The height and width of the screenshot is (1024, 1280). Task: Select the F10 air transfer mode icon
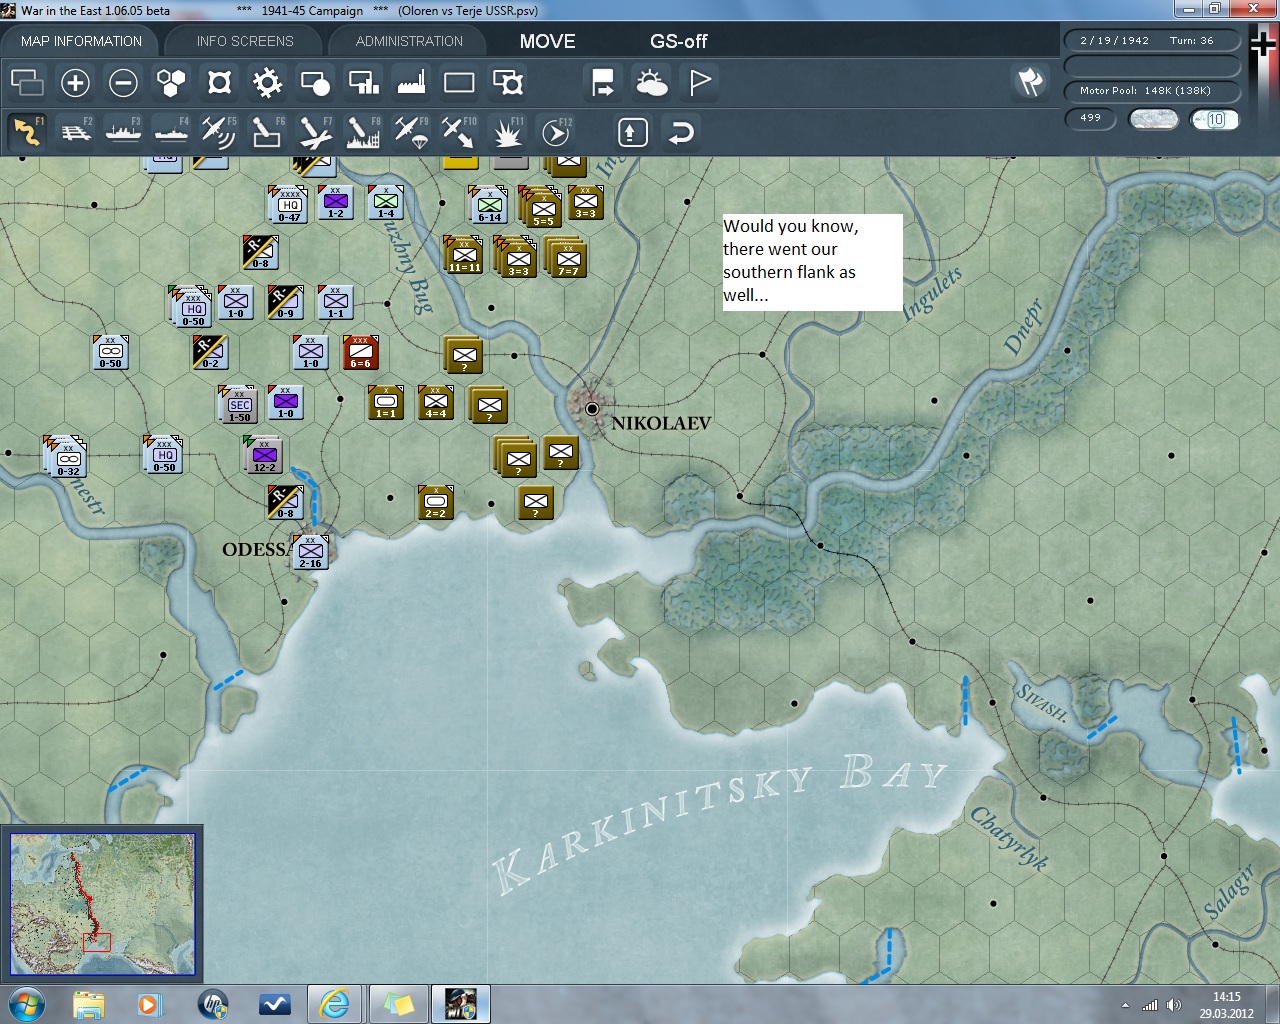click(x=459, y=132)
